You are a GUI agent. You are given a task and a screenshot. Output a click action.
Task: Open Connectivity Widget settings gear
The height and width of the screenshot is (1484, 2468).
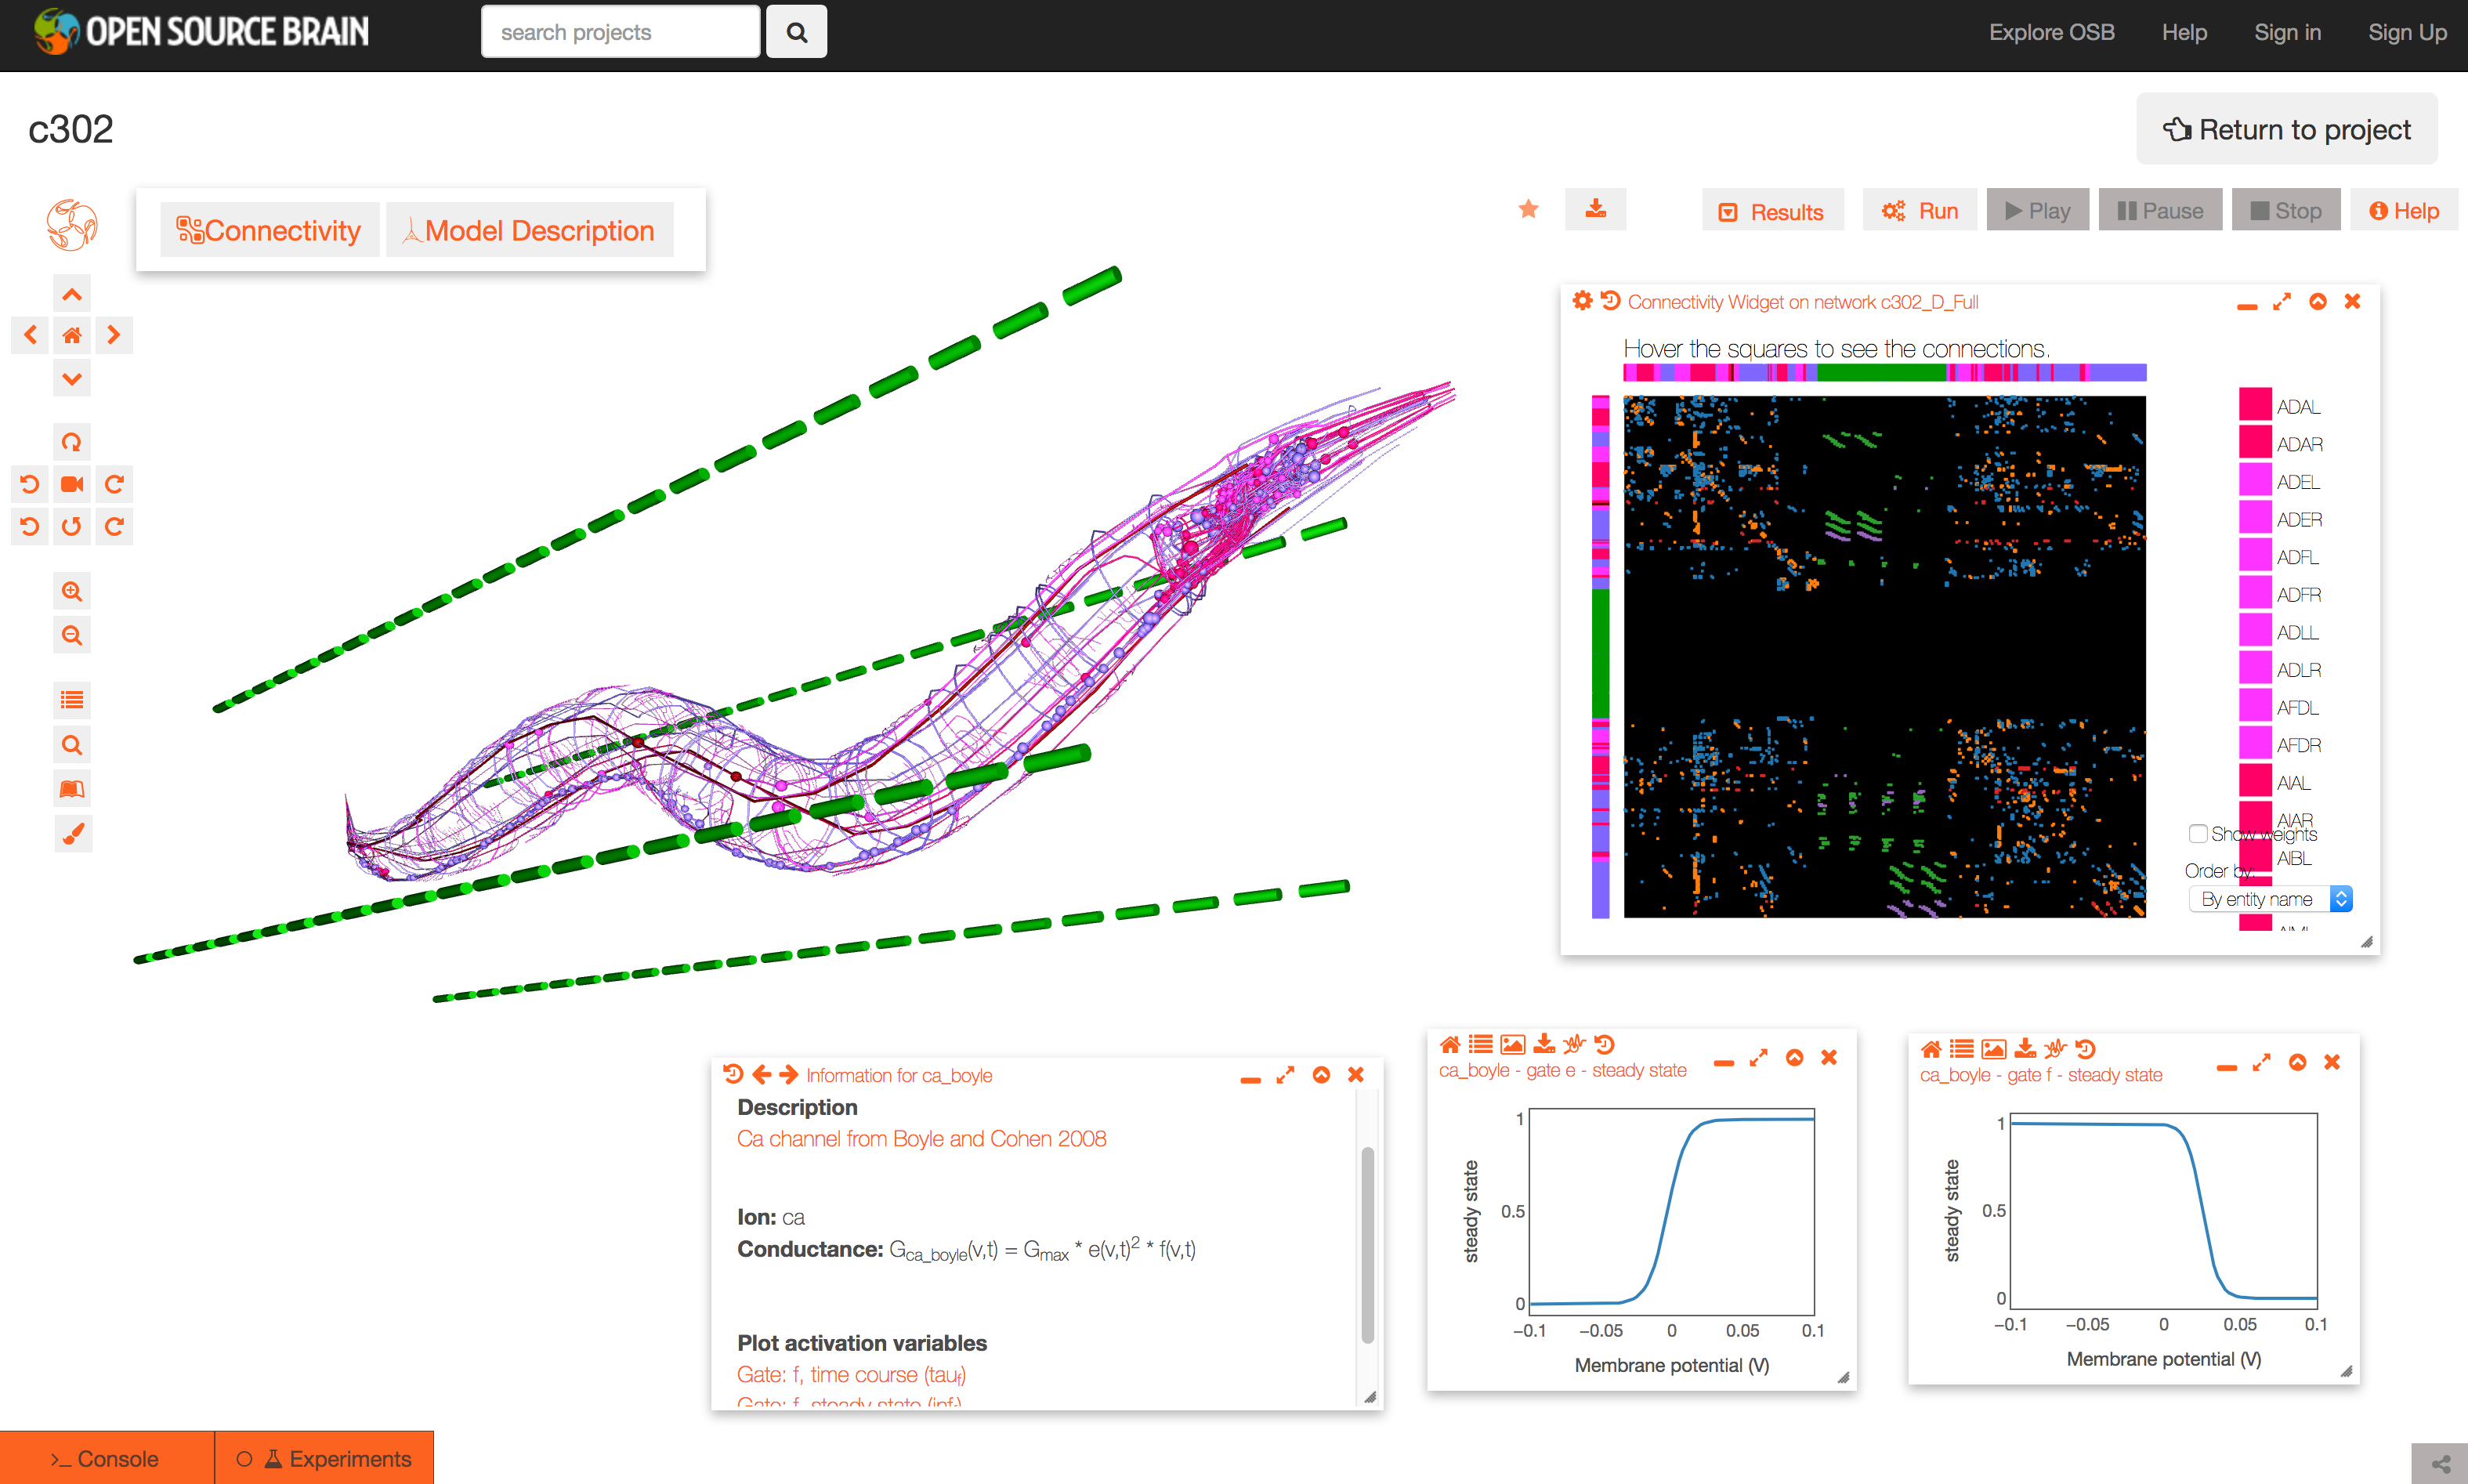[1581, 301]
